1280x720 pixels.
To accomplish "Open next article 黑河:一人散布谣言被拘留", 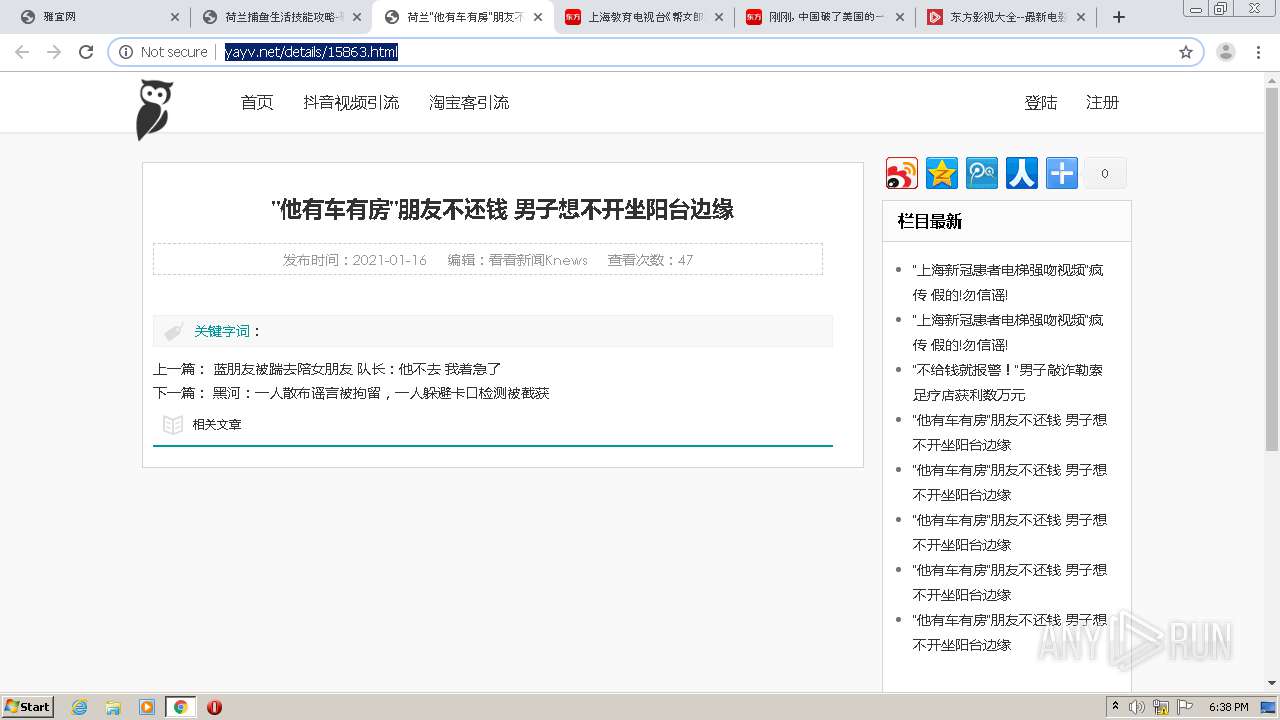I will click(x=381, y=393).
